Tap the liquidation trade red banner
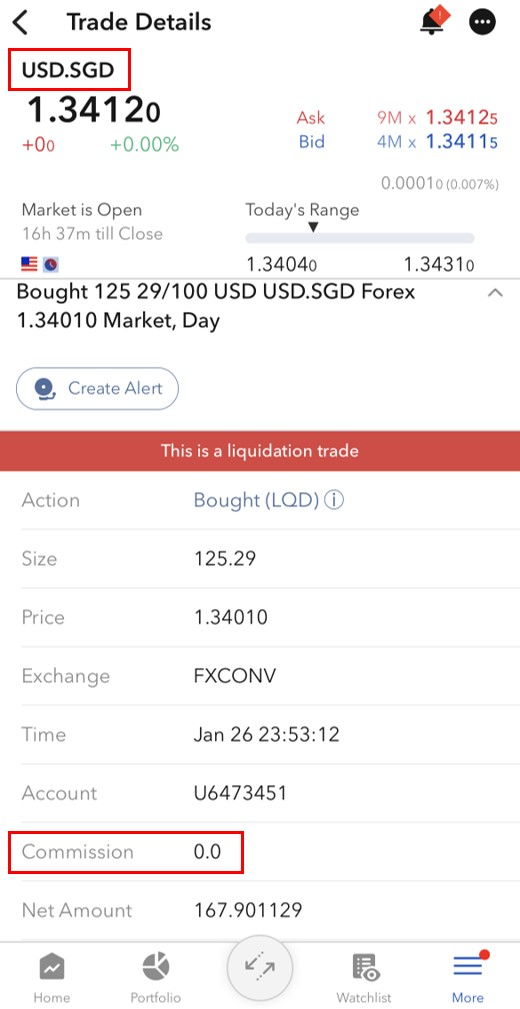520x1009 pixels. 260,450
